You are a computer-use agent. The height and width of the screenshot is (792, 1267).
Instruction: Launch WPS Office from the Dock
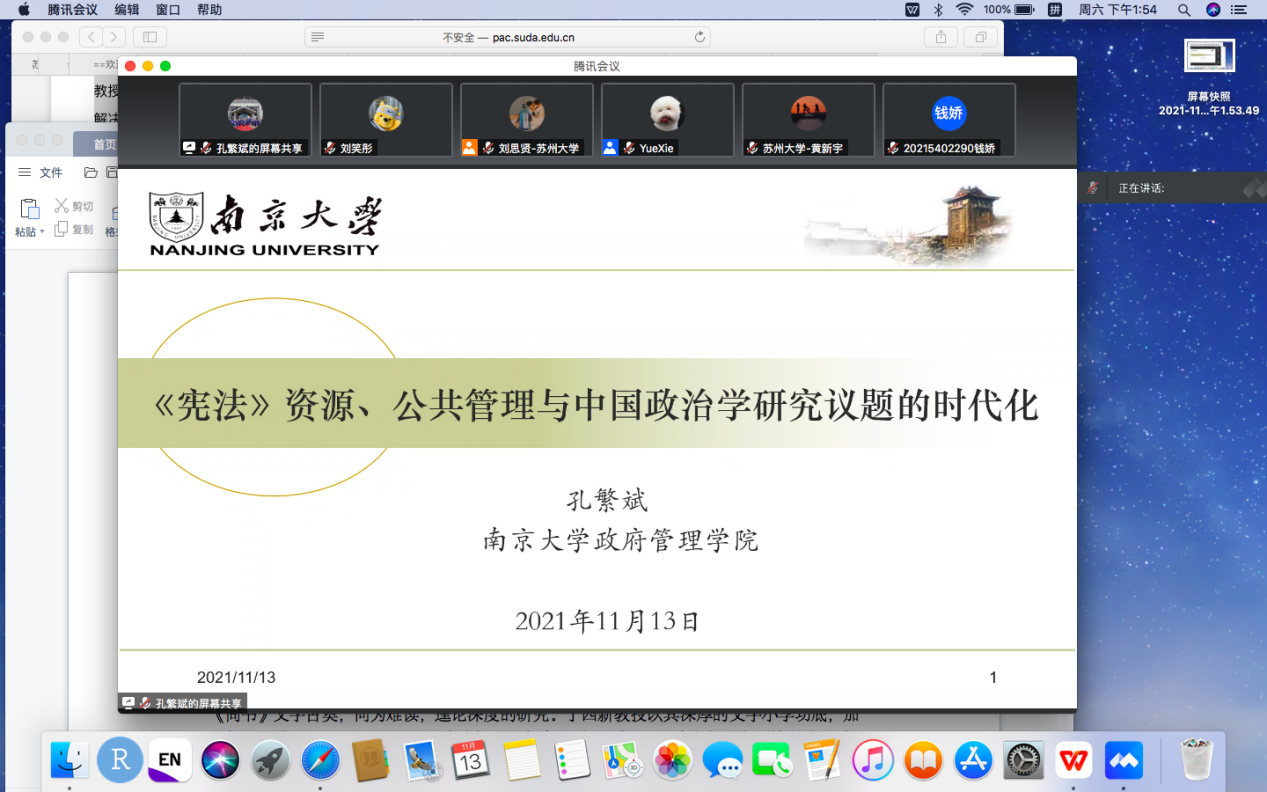pos(1074,760)
